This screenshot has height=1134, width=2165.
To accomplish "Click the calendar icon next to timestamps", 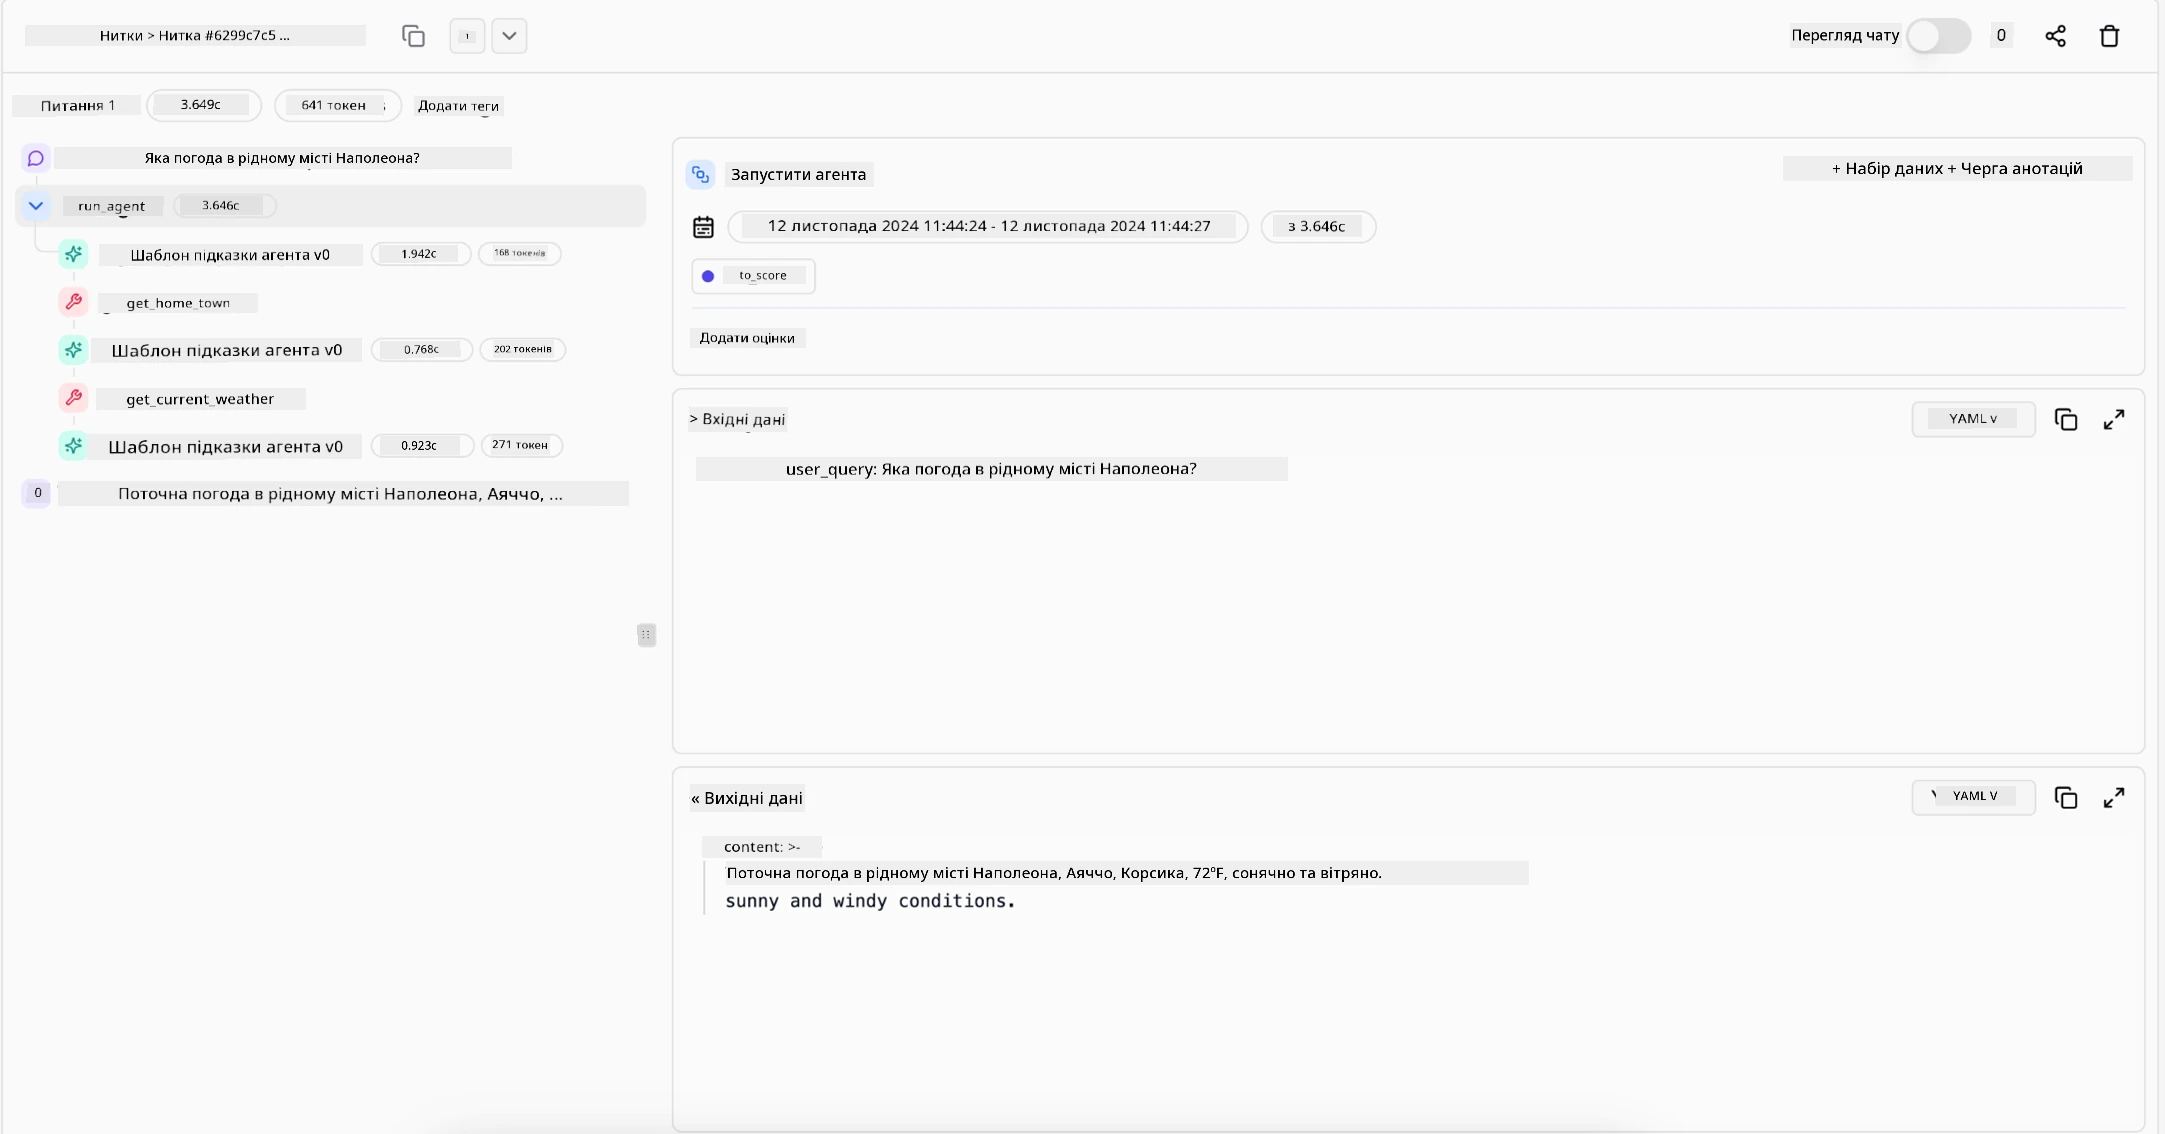I will coord(703,226).
